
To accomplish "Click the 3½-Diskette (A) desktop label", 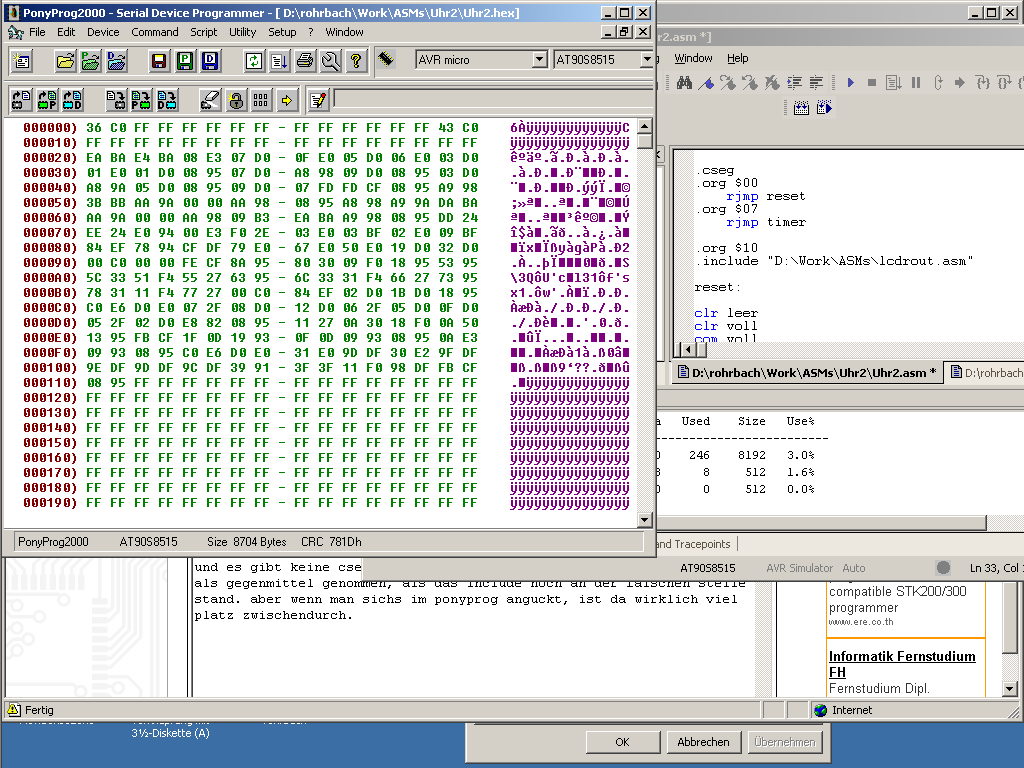I will [170, 733].
